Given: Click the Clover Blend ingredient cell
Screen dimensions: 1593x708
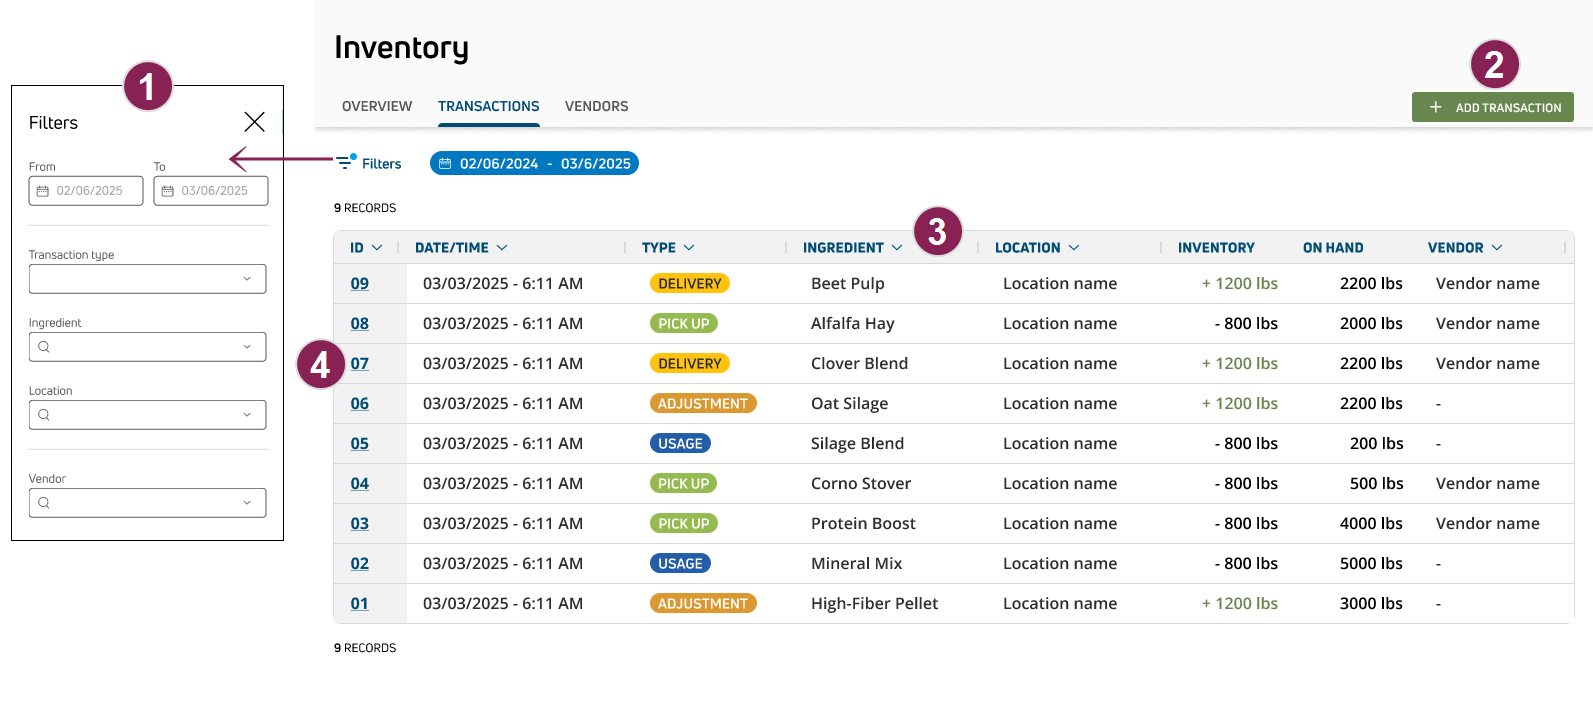Looking at the screenshot, I should click(860, 364).
